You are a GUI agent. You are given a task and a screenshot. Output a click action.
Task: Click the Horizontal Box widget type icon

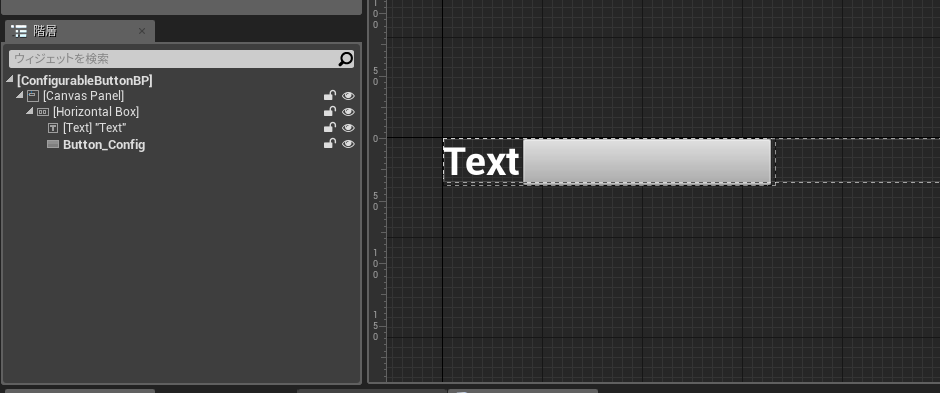click(43, 112)
